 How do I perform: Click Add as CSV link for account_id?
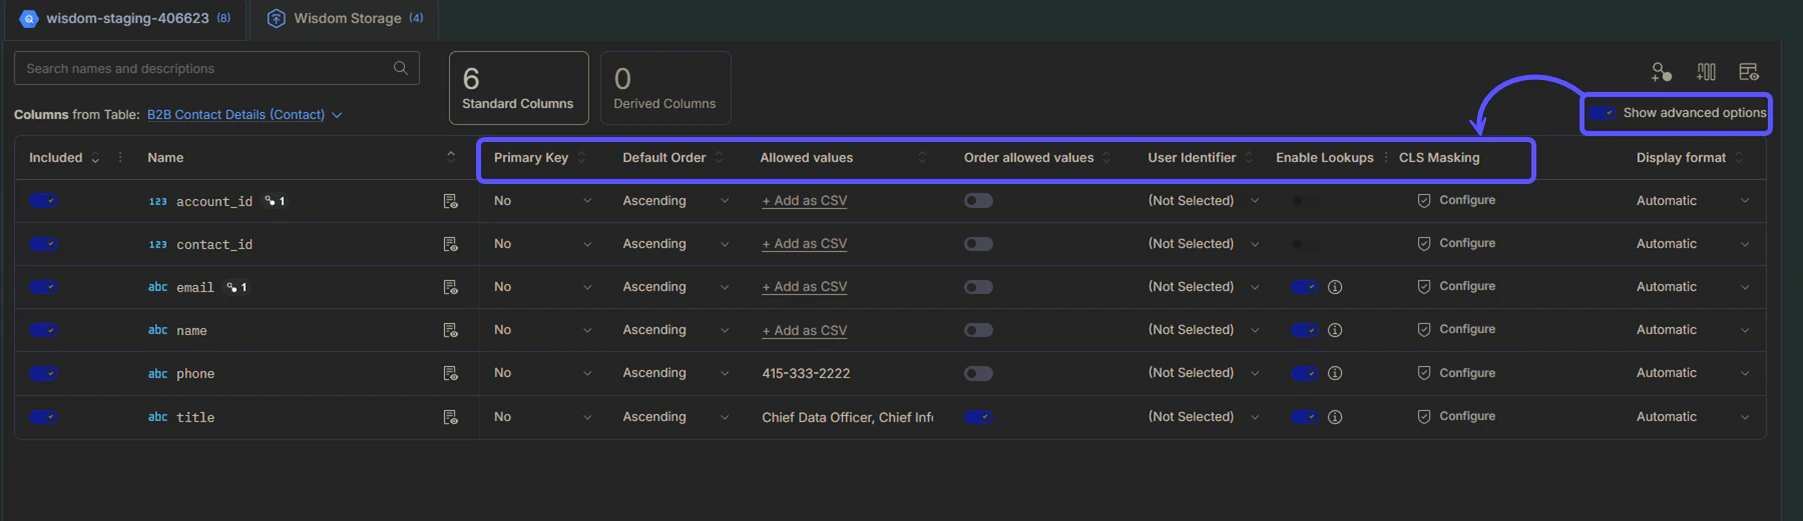(804, 201)
